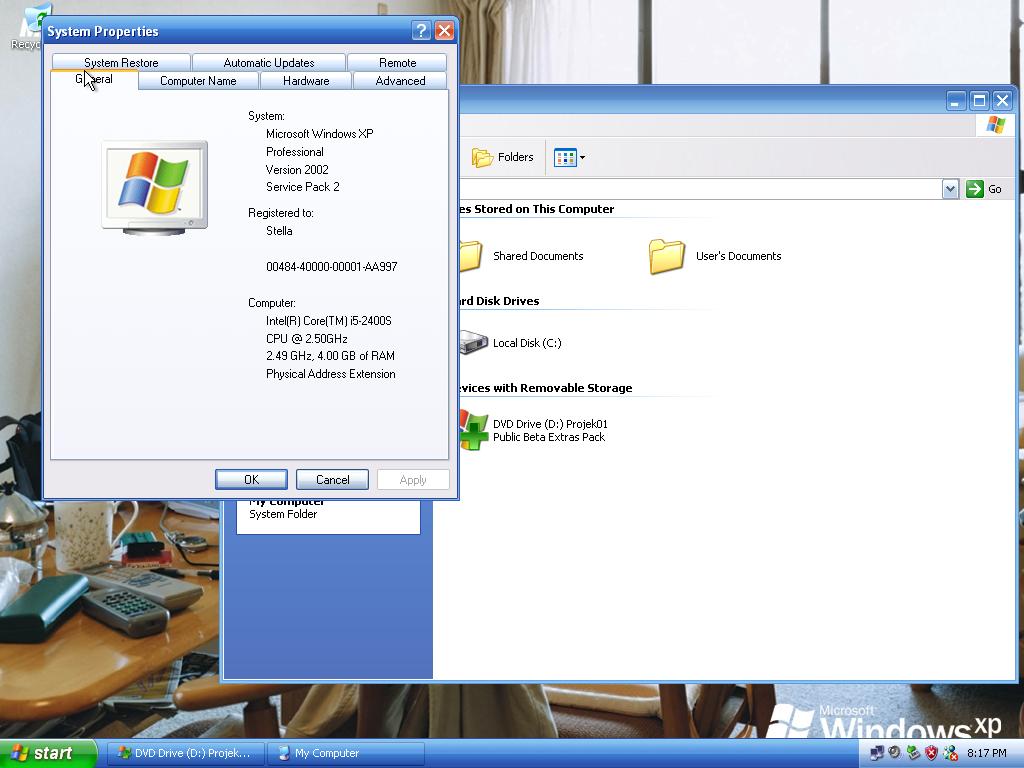
Task: Expand the address bar dropdown arrow
Action: coord(950,189)
